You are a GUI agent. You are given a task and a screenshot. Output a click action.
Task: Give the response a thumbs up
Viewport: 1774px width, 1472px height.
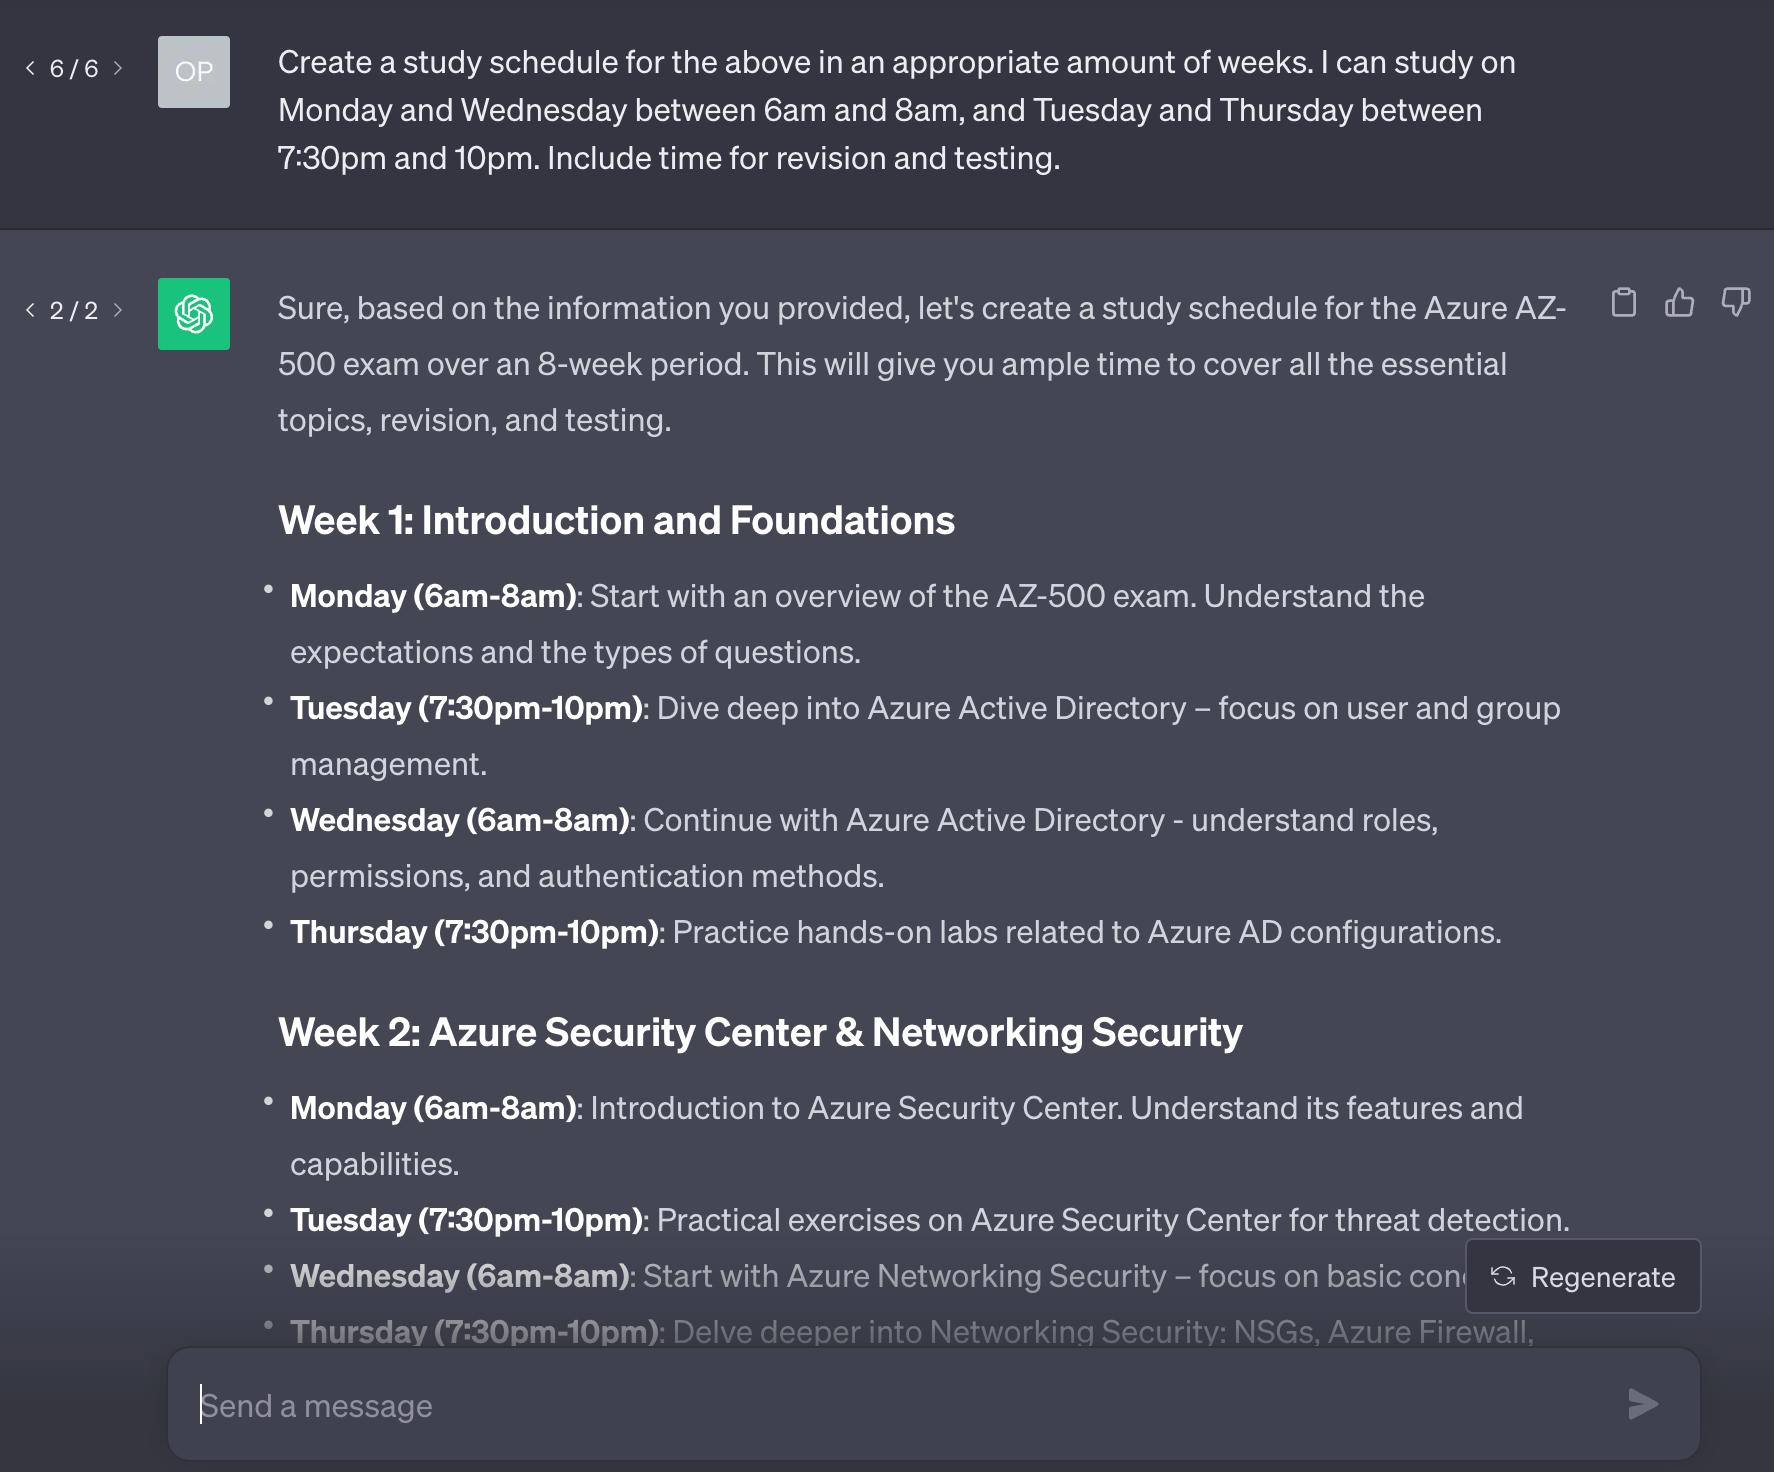pyautogui.click(x=1680, y=302)
